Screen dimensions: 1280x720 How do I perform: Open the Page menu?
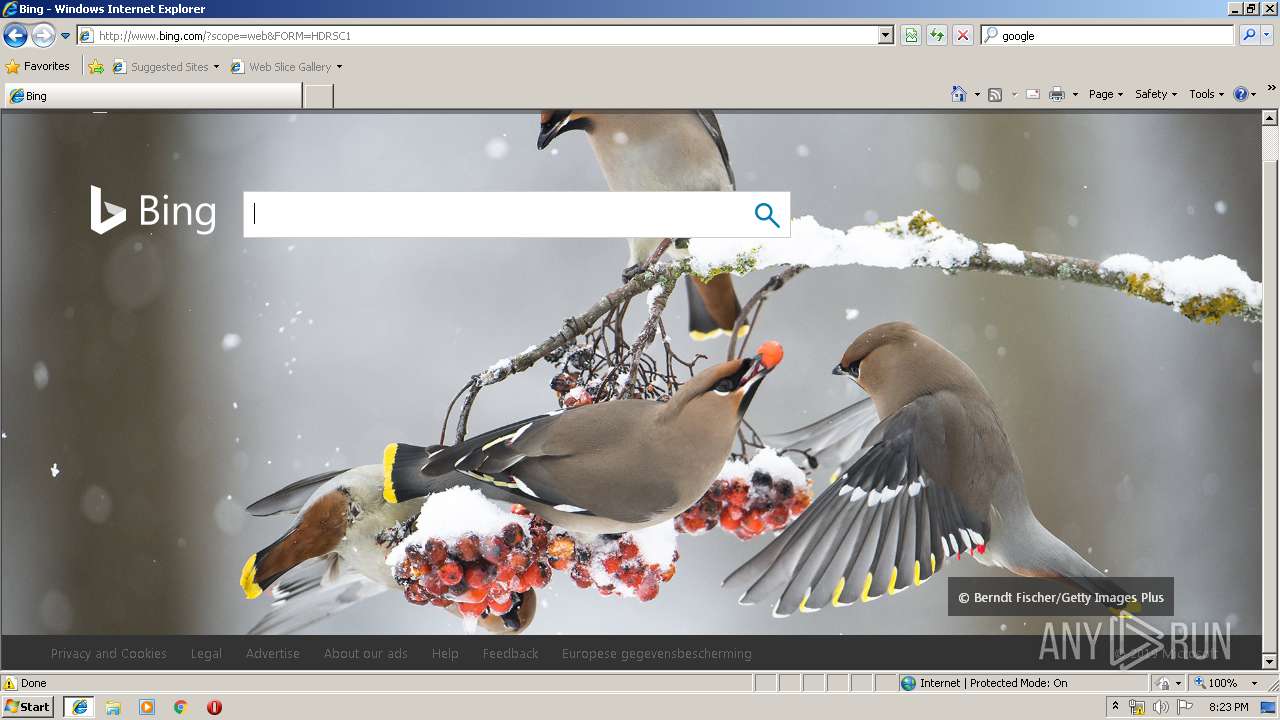click(1106, 94)
